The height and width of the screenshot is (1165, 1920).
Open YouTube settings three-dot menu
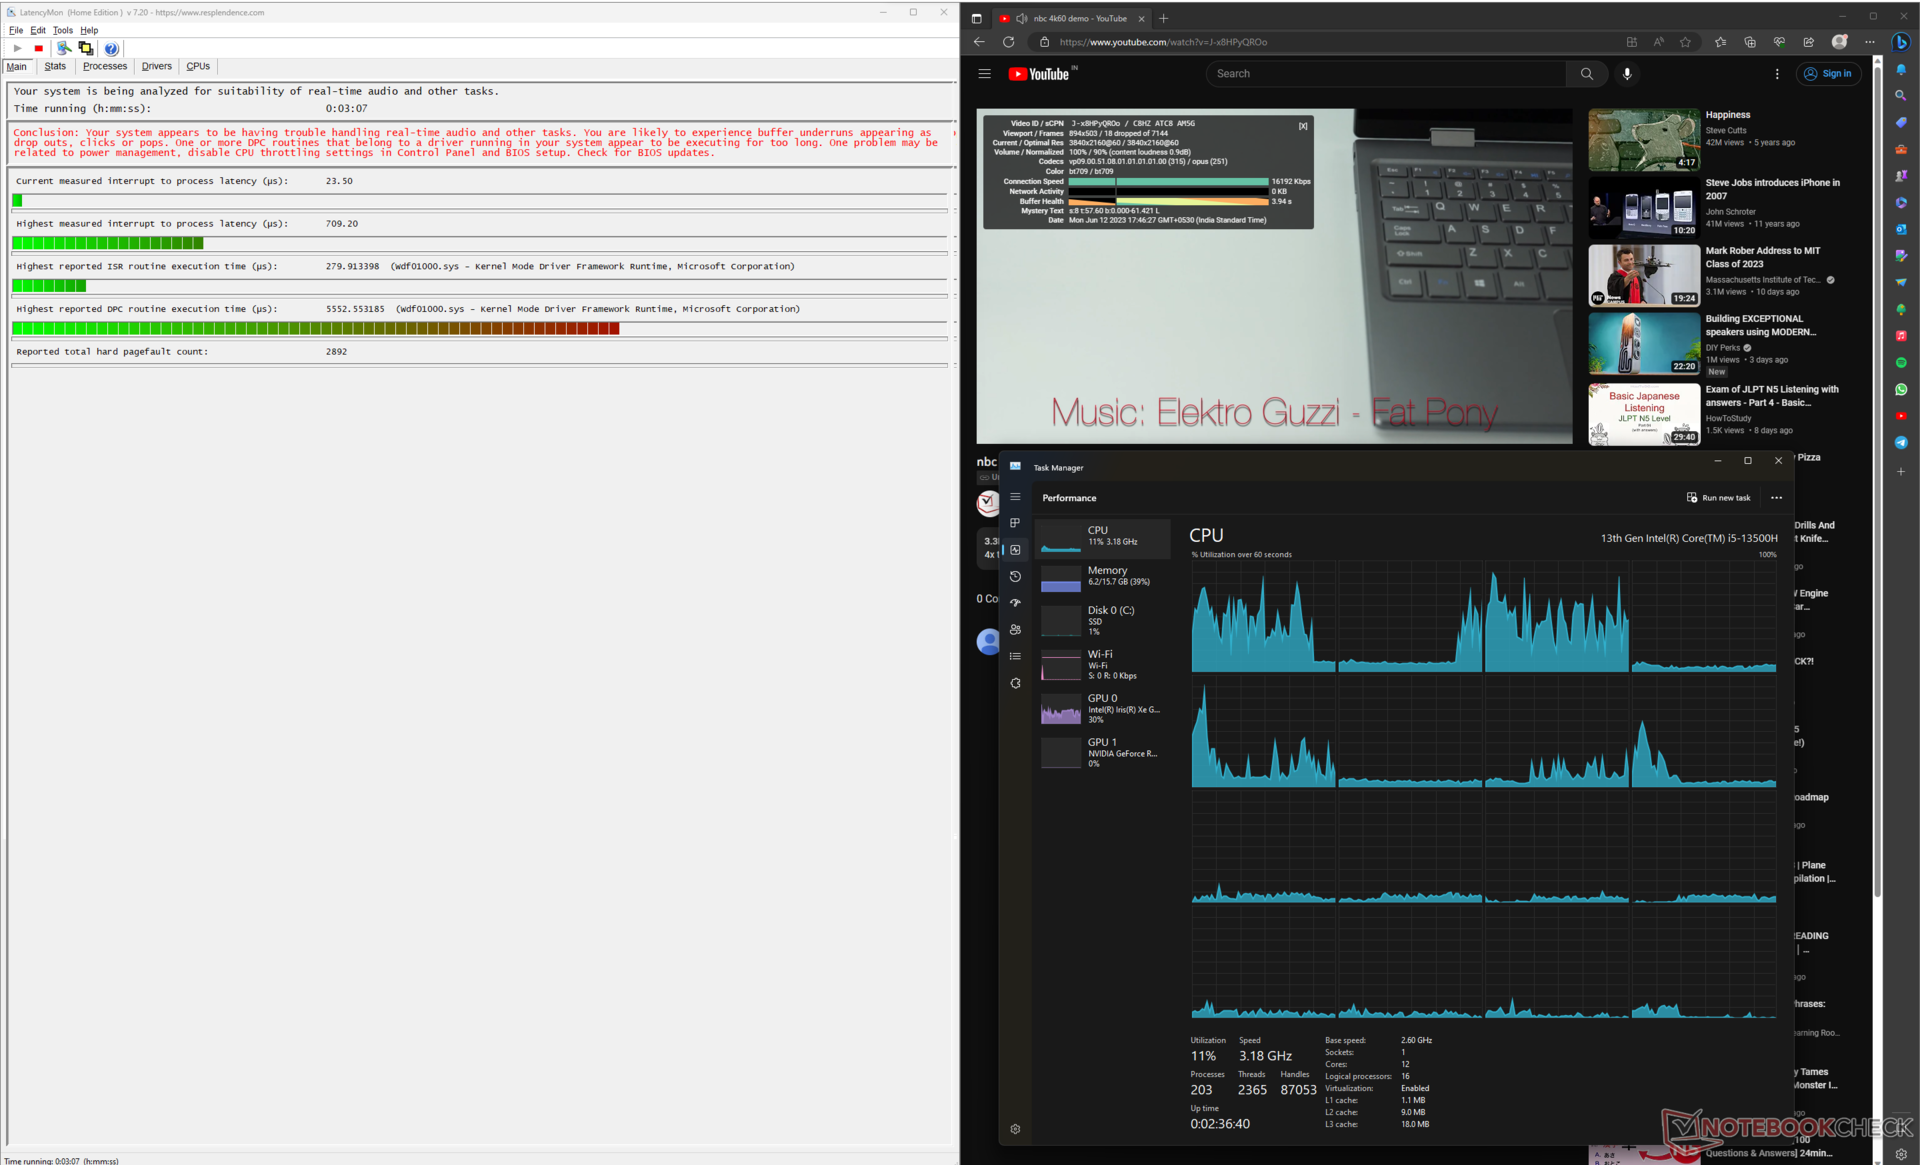click(1777, 74)
